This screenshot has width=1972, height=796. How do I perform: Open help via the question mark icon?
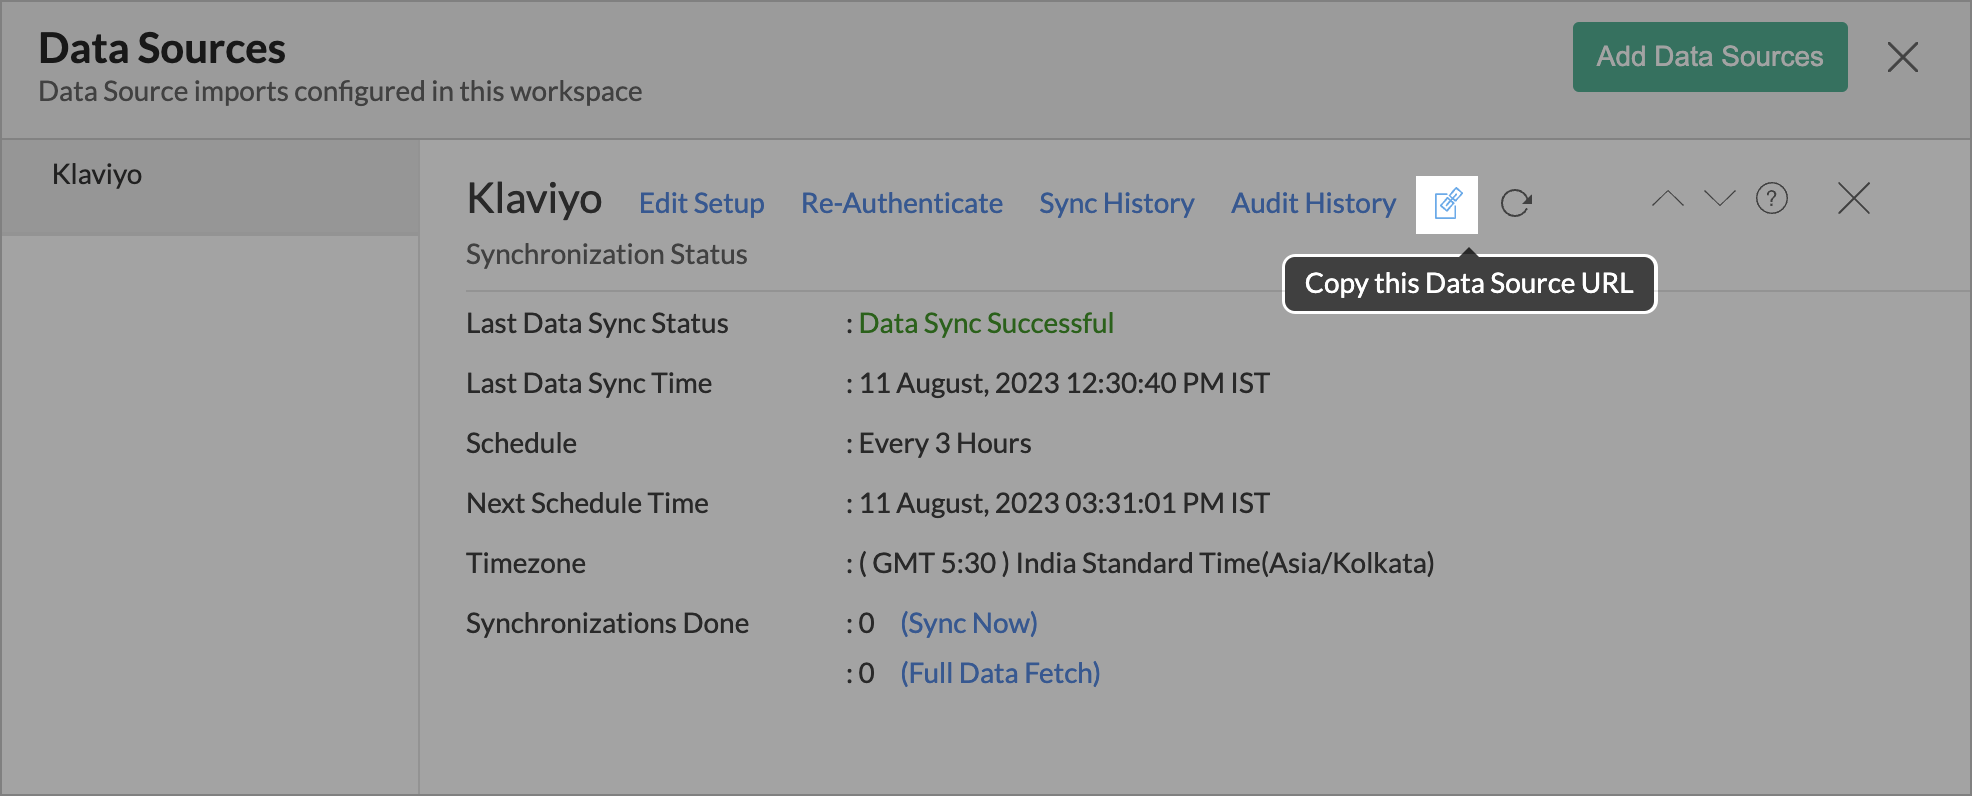click(1771, 199)
